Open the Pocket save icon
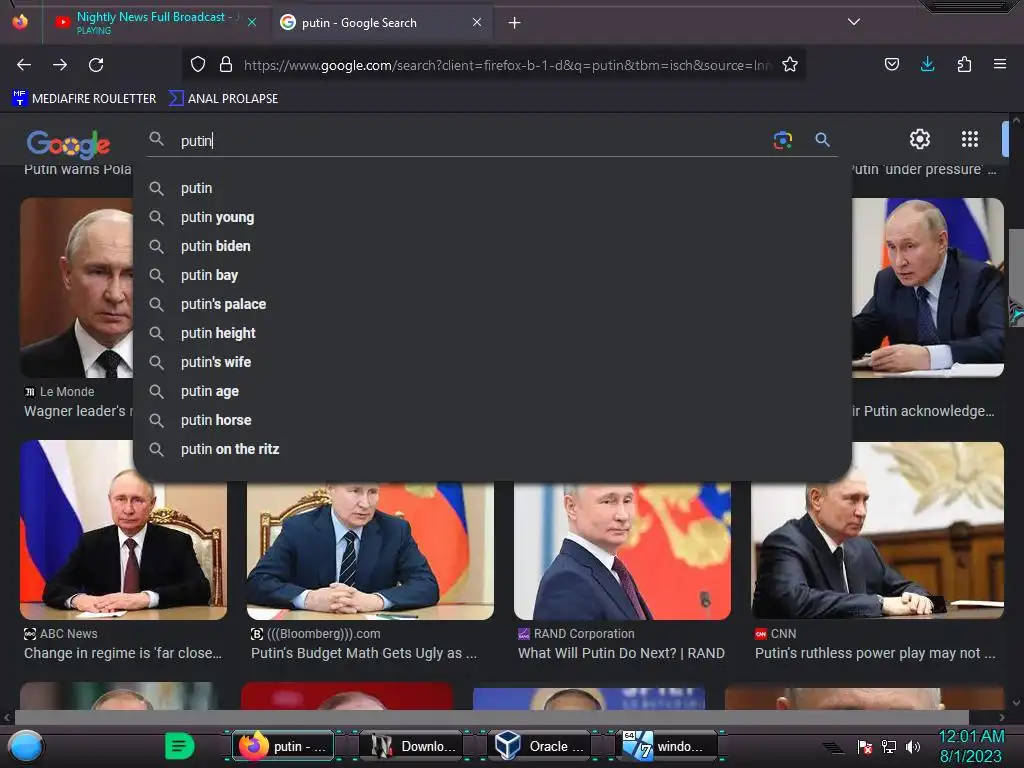Screen dimensions: 1024x768 click(x=892, y=64)
